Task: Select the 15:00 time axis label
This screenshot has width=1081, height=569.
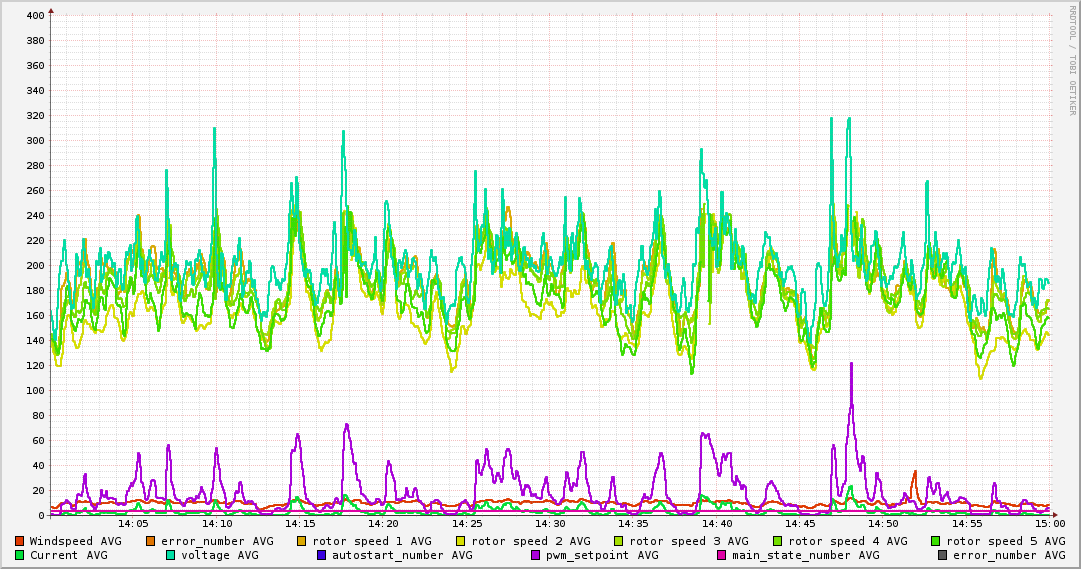Action: pos(1049,524)
